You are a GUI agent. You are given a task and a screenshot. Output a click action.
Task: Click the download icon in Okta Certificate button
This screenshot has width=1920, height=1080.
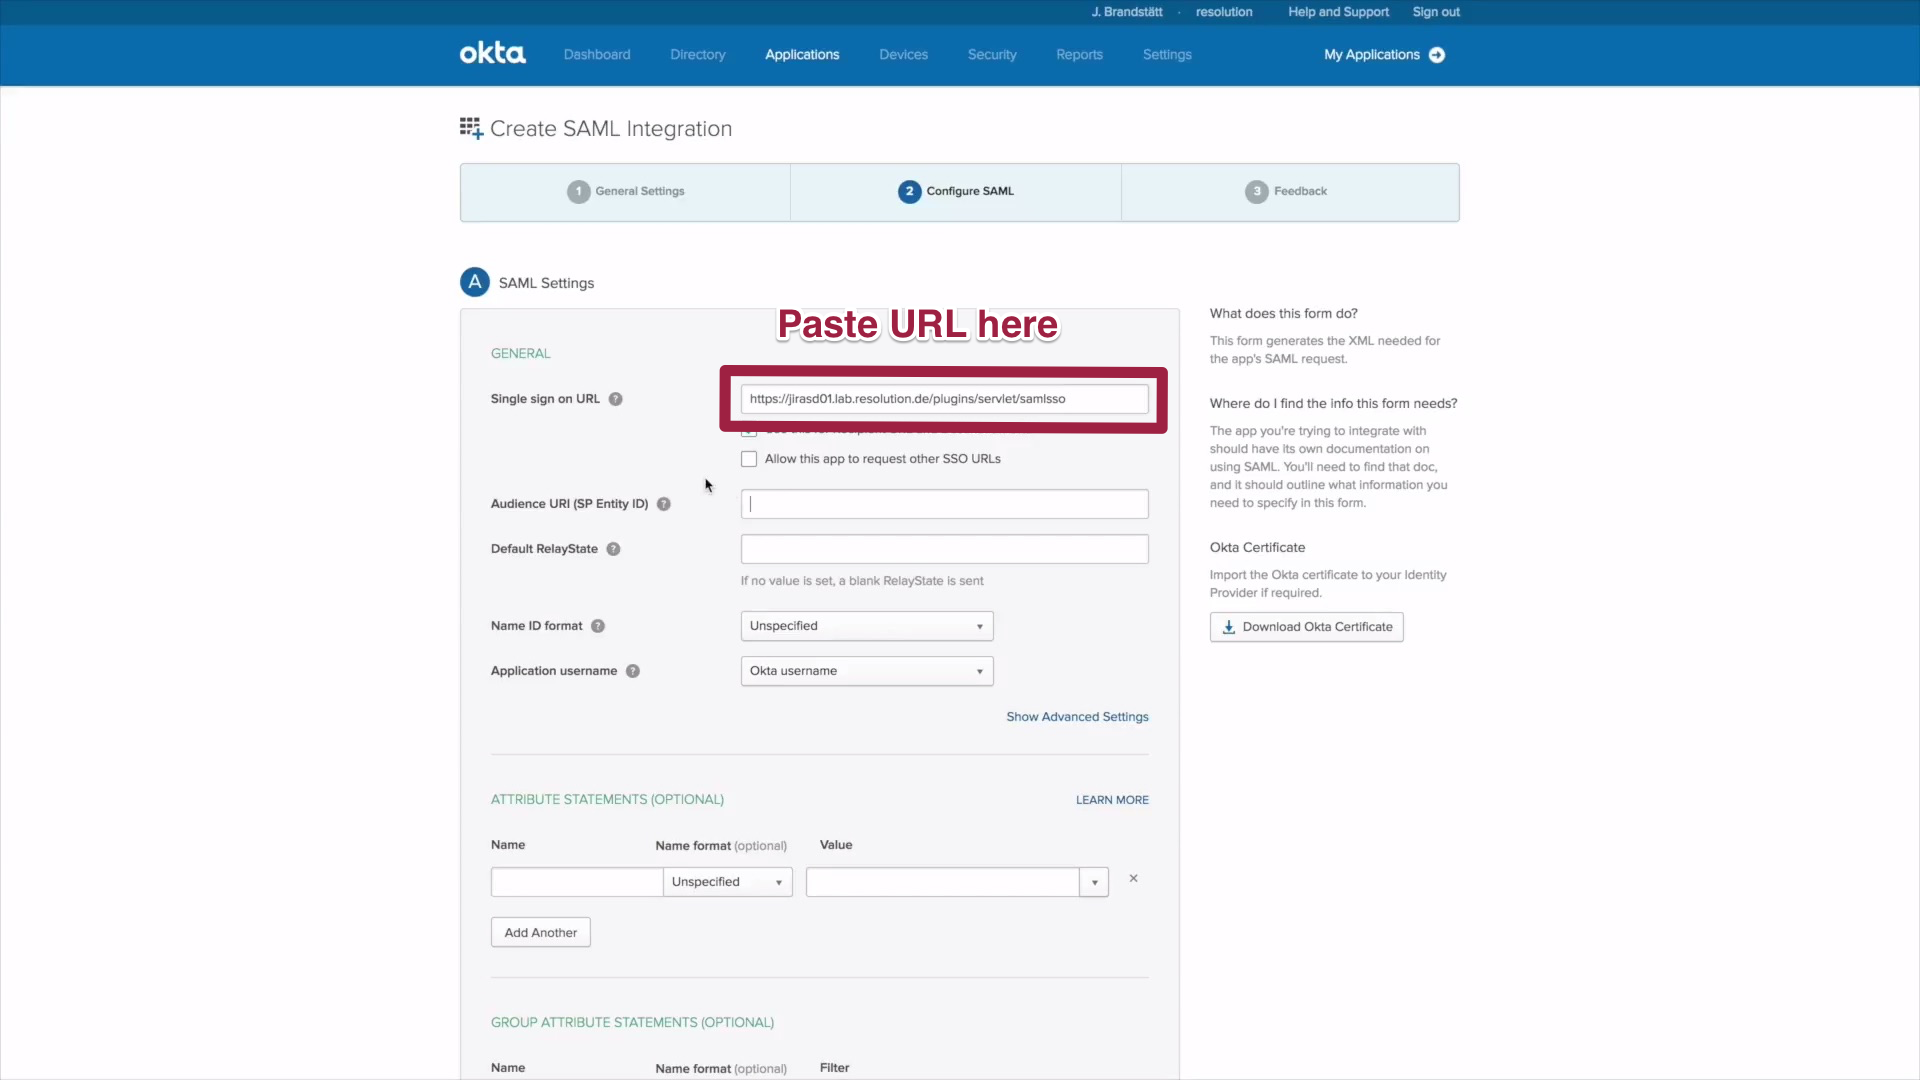(1229, 627)
